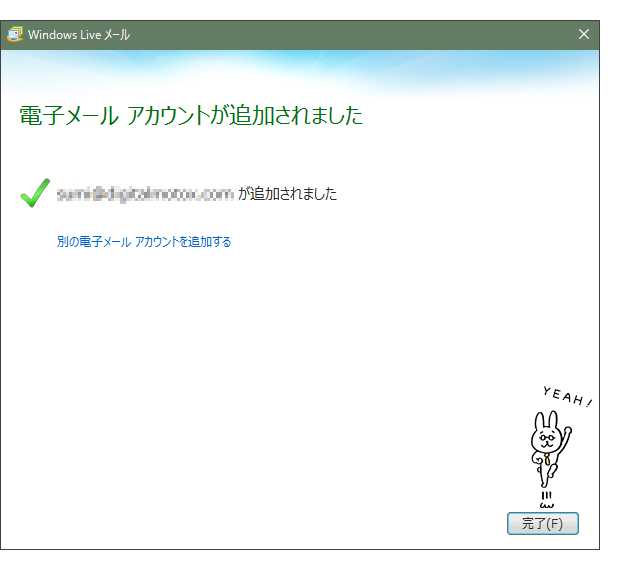Click the が追加されました confirmation text

click(x=287, y=194)
